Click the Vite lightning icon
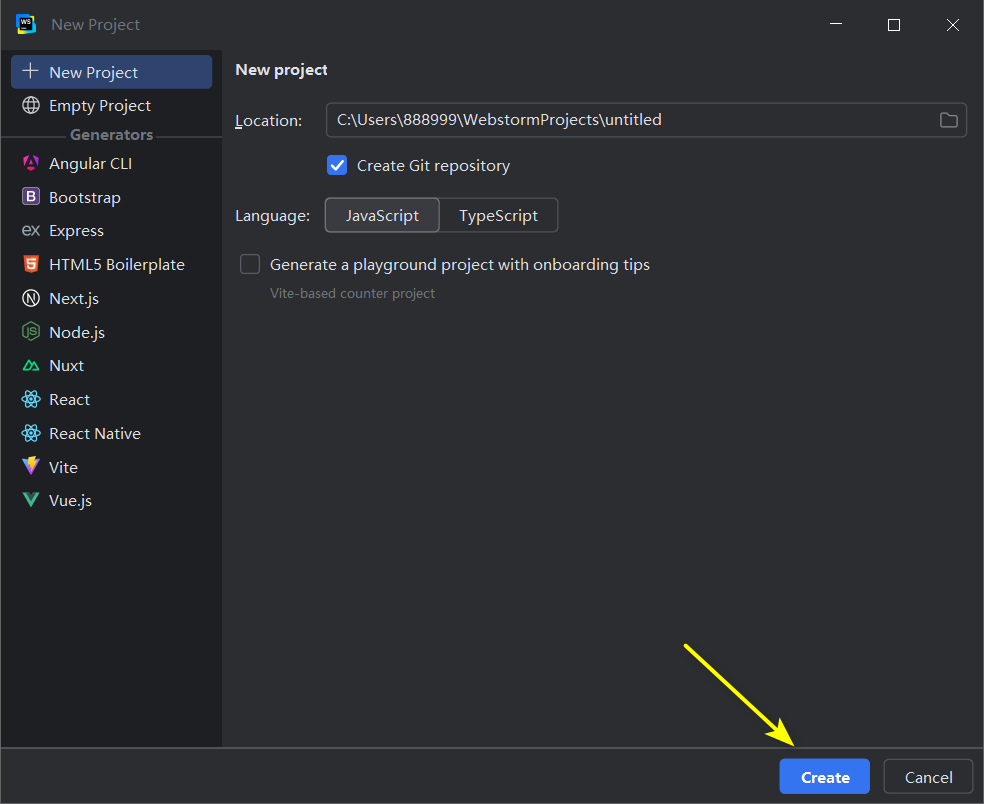 pos(31,466)
